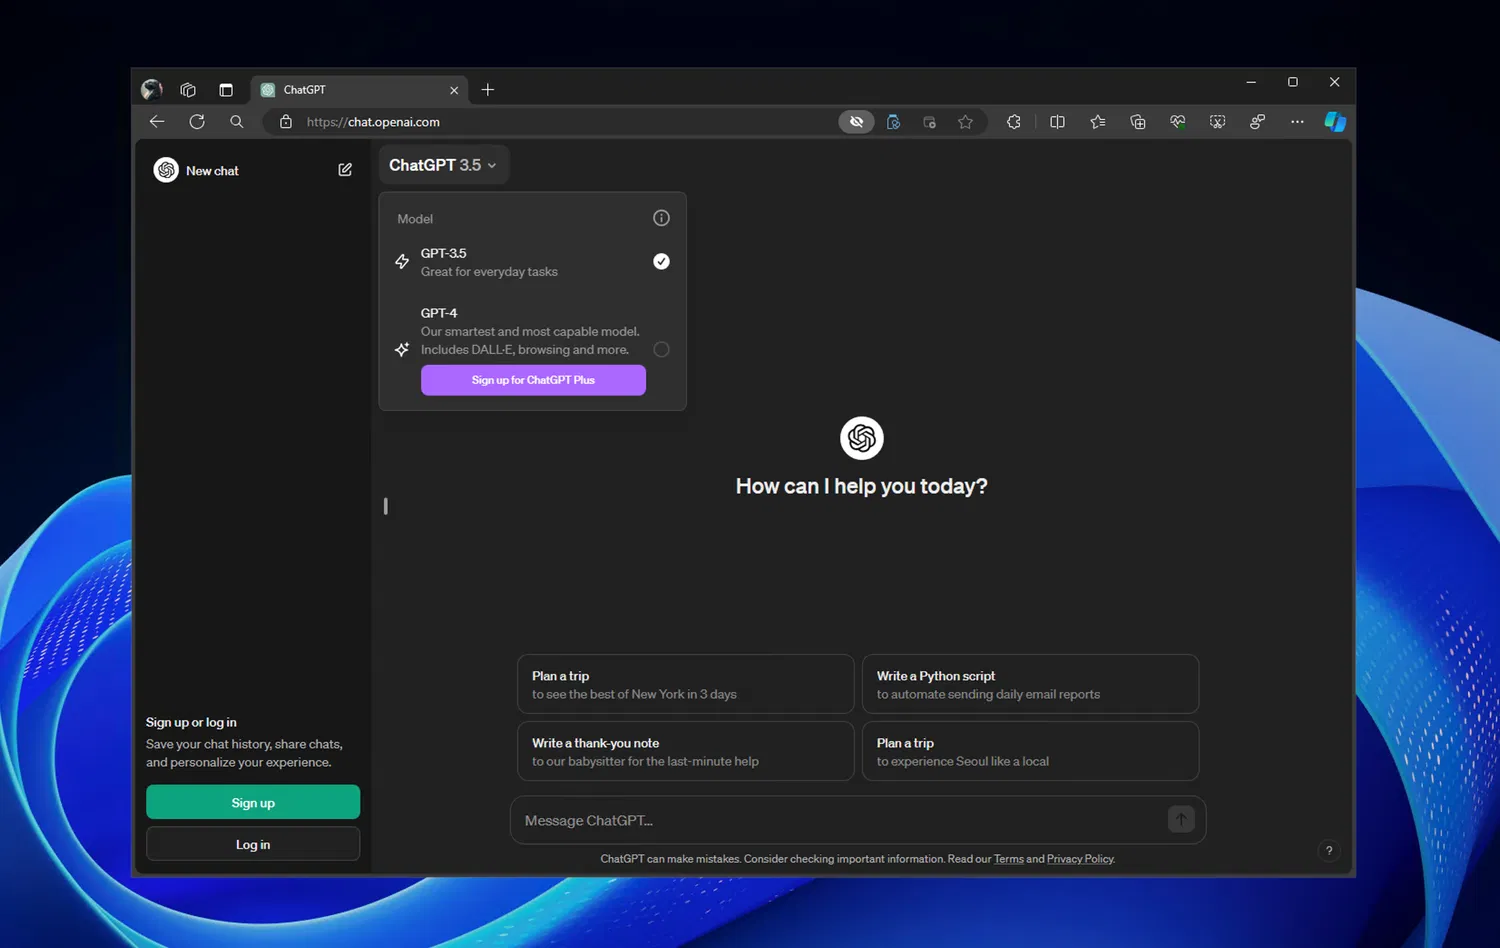Refresh the current page
Image resolution: width=1500 pixels, height=948 pixels.
(197, 122)
